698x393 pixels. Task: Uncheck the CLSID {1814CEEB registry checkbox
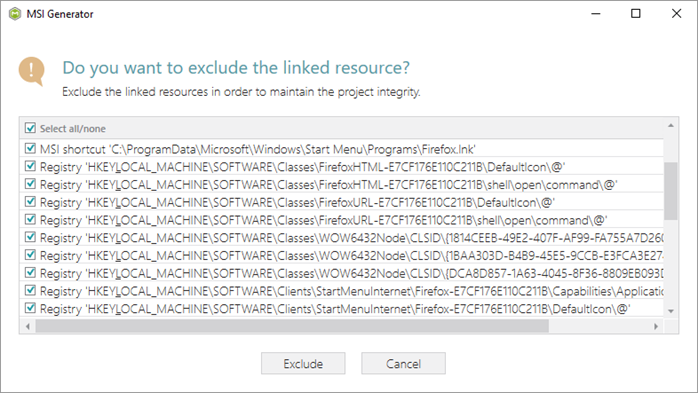pos(30,237)
